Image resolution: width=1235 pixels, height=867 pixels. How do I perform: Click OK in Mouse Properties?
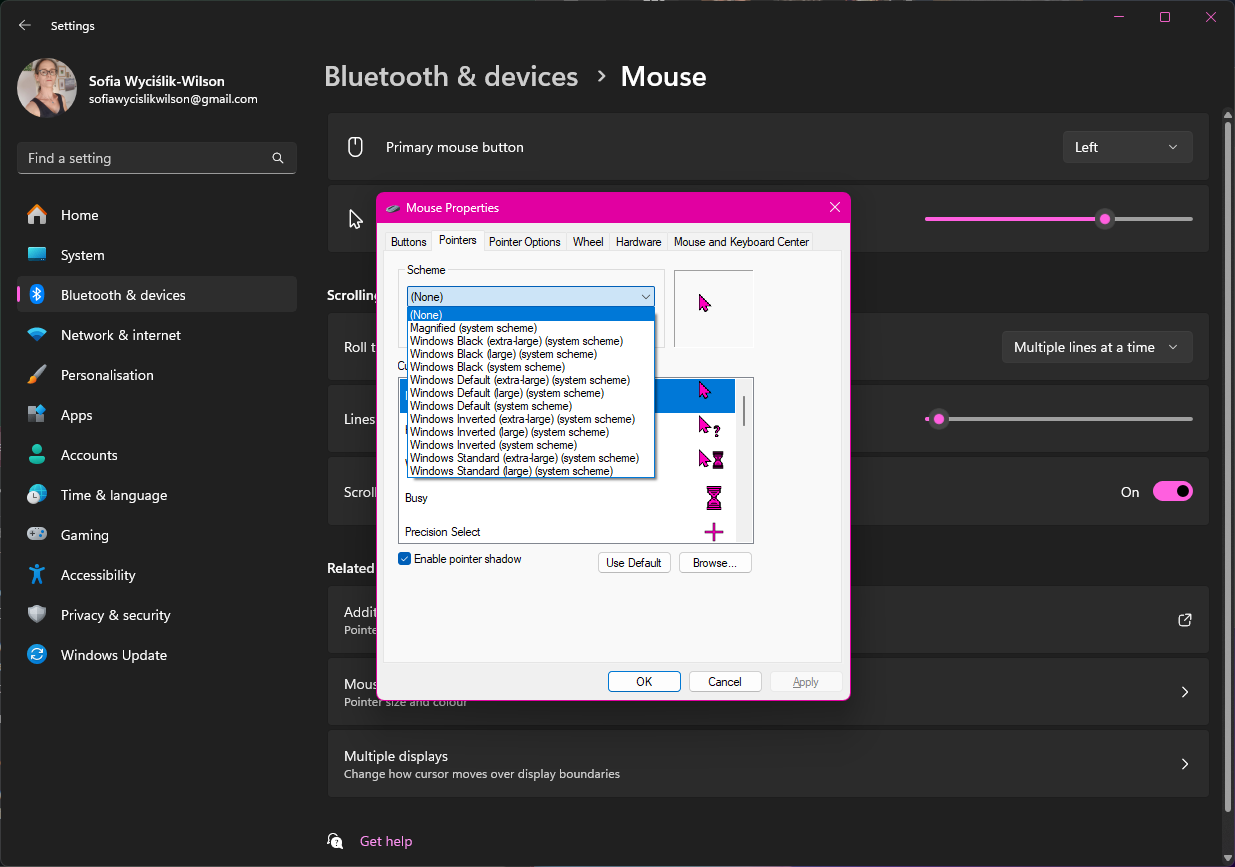(x=644, y=682)
